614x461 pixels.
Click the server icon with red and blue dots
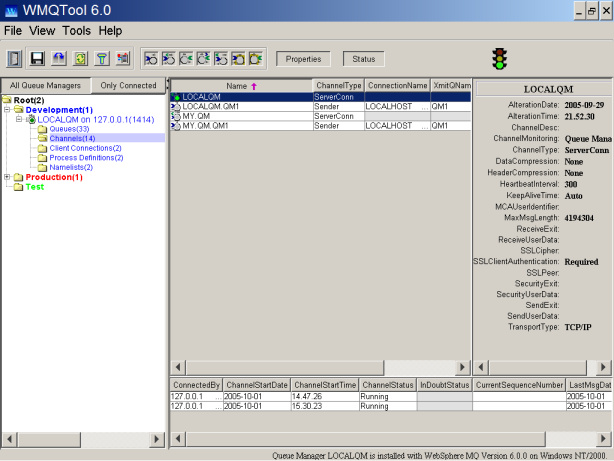(x=123, y=59)
